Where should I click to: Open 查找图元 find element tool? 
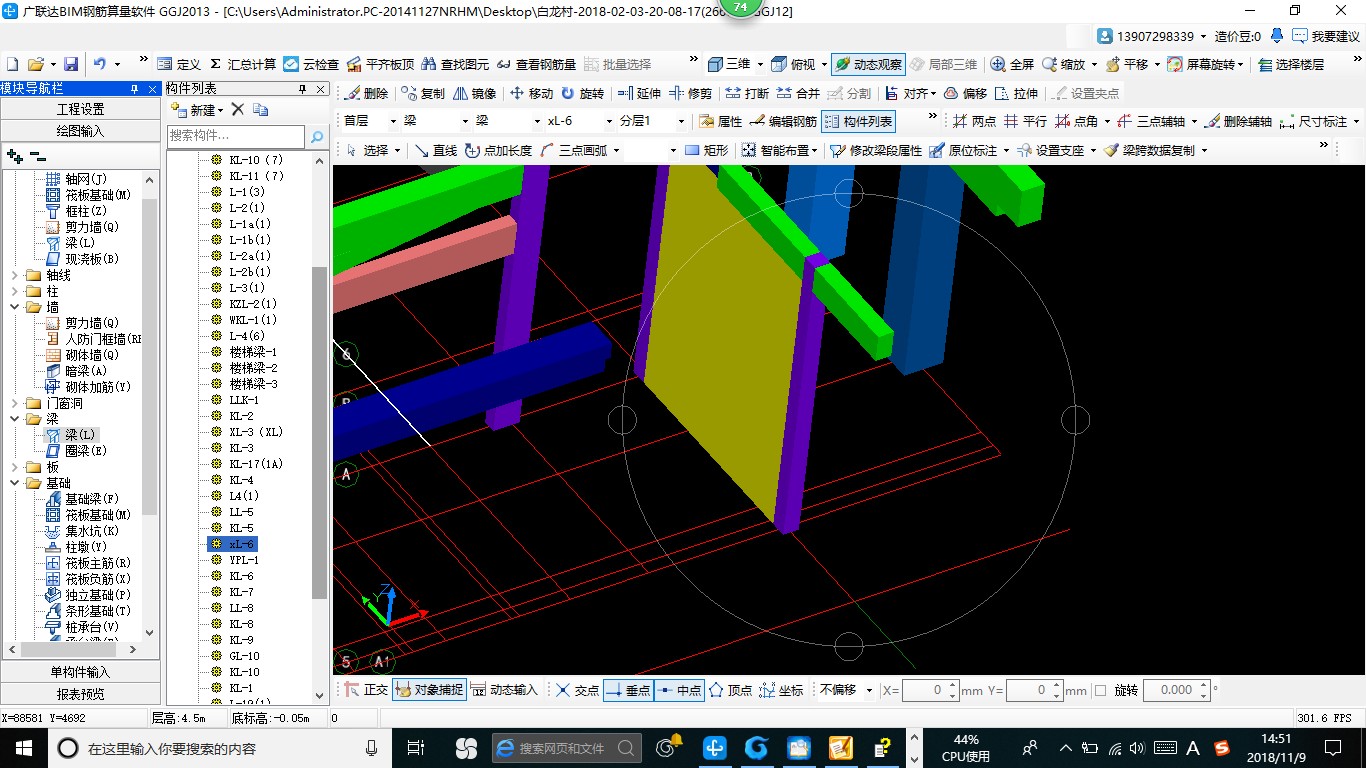(455, 64)
